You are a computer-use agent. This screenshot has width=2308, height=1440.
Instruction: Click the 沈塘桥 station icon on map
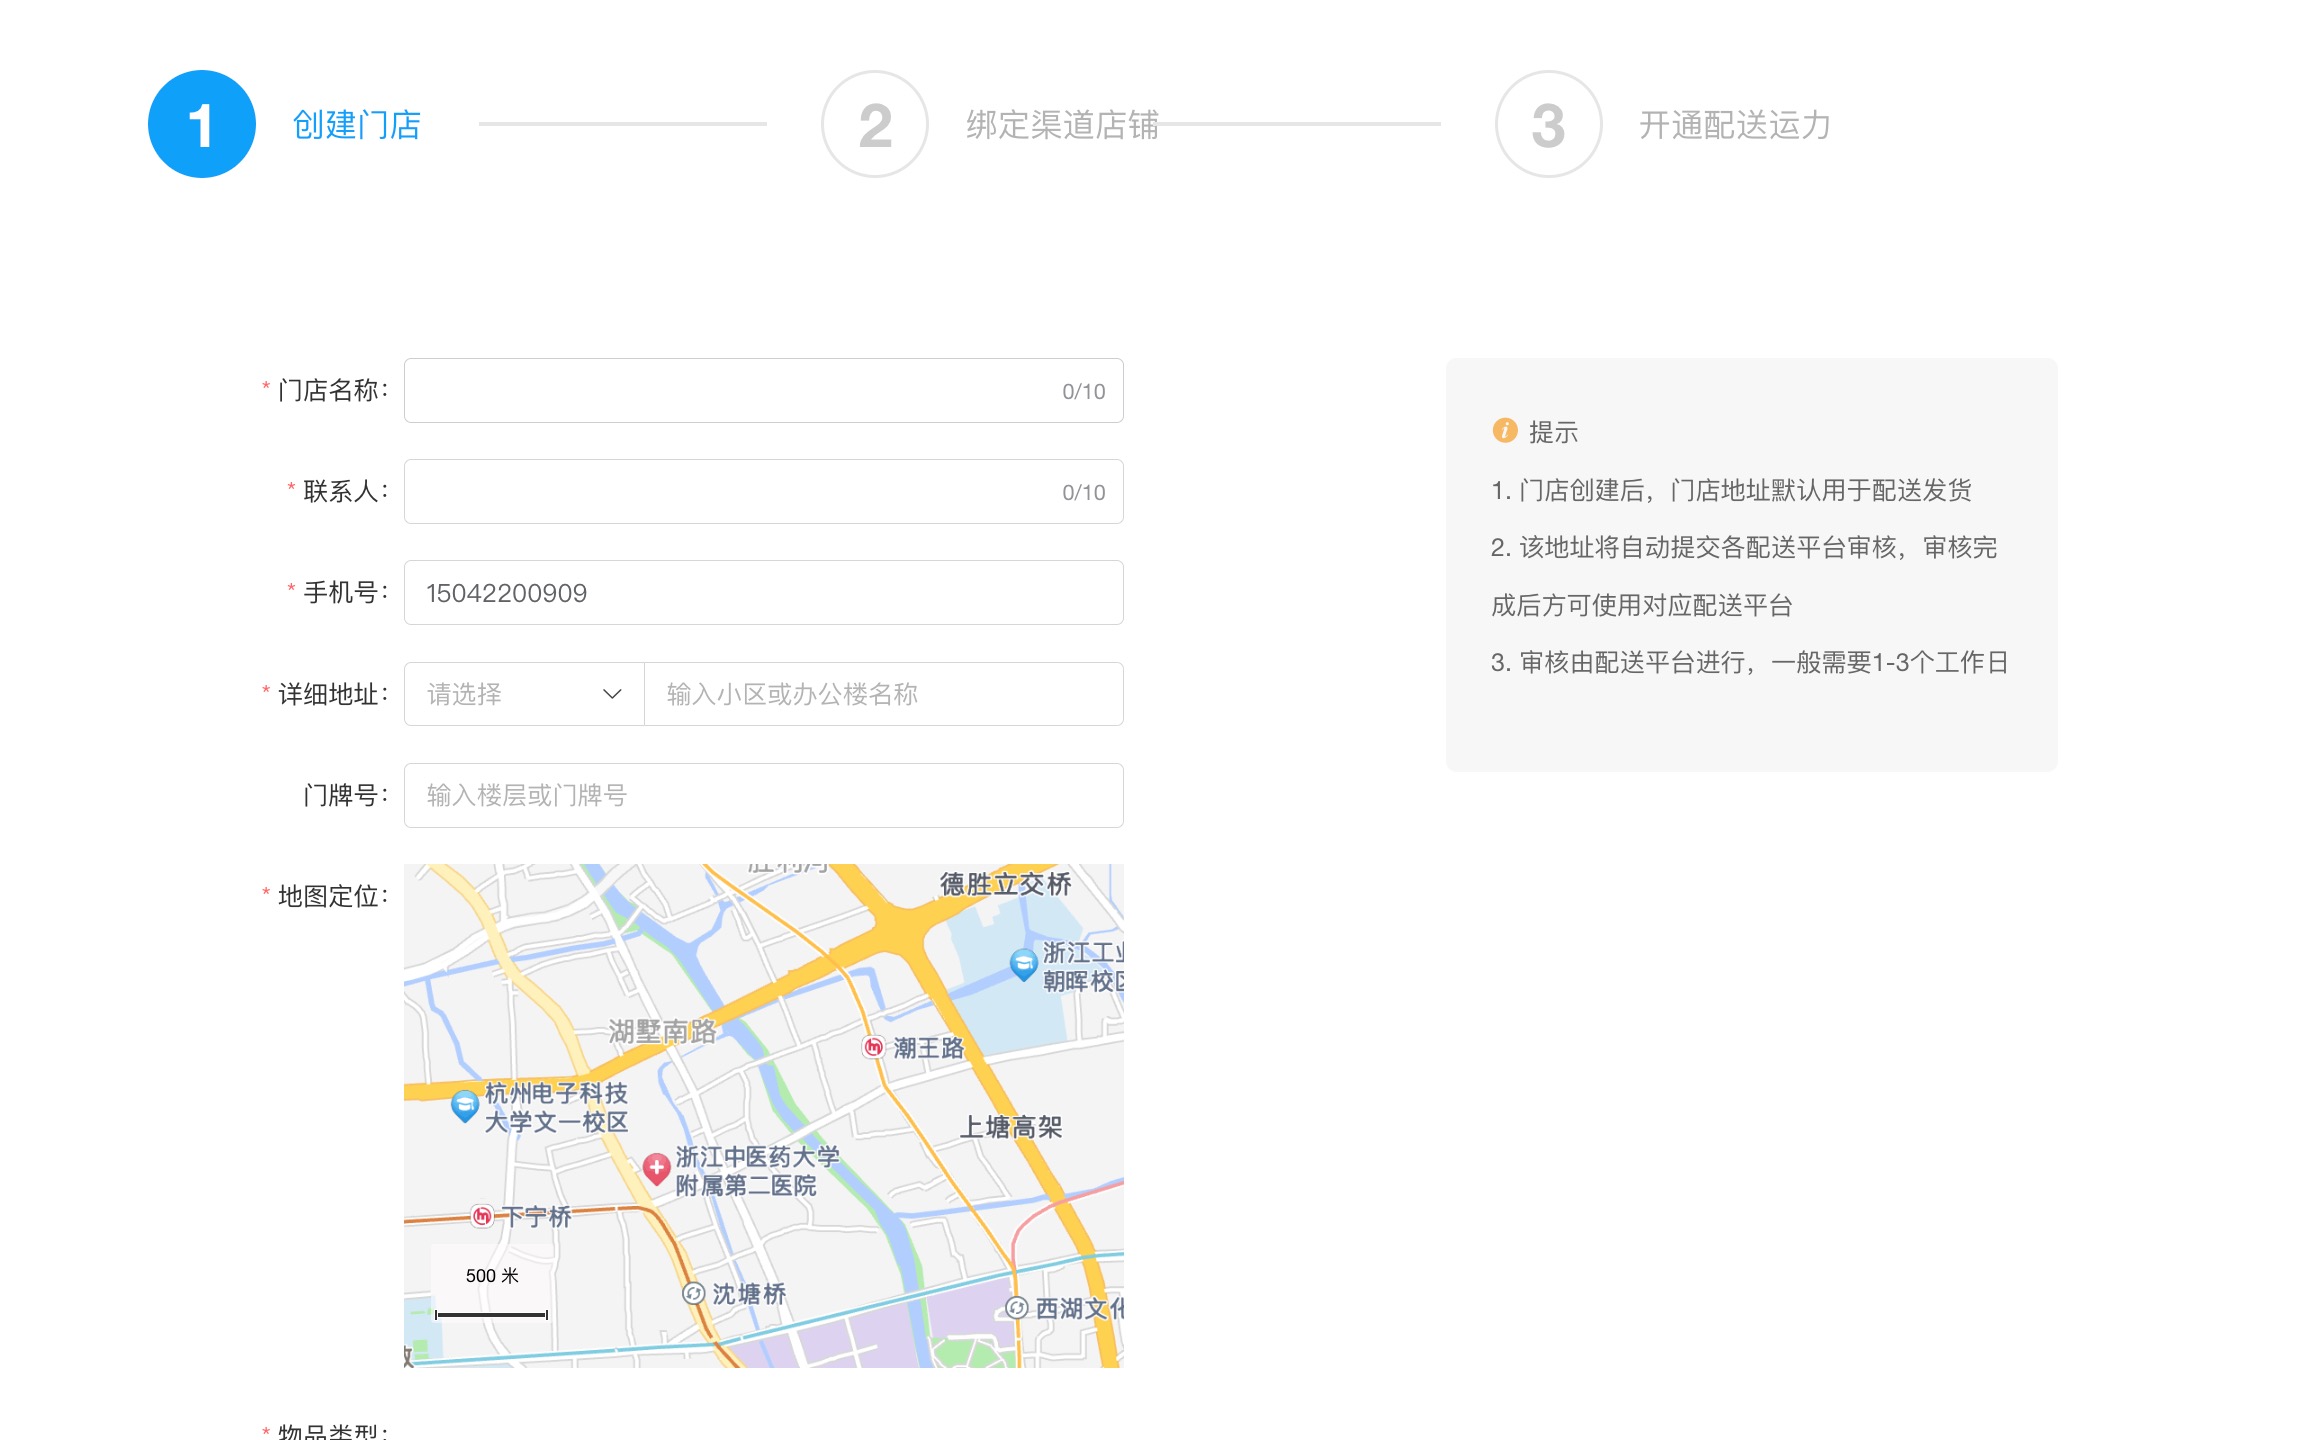click(x=693, y=1293)
